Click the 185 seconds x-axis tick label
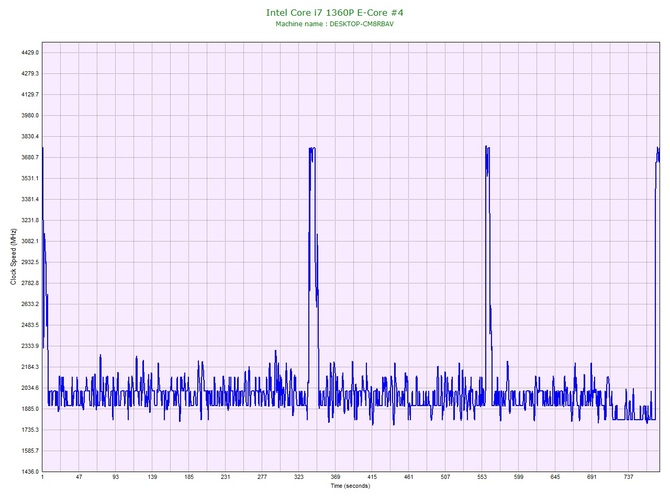The image size is (670, 503). pyautogui.click(x=189, y=477)
